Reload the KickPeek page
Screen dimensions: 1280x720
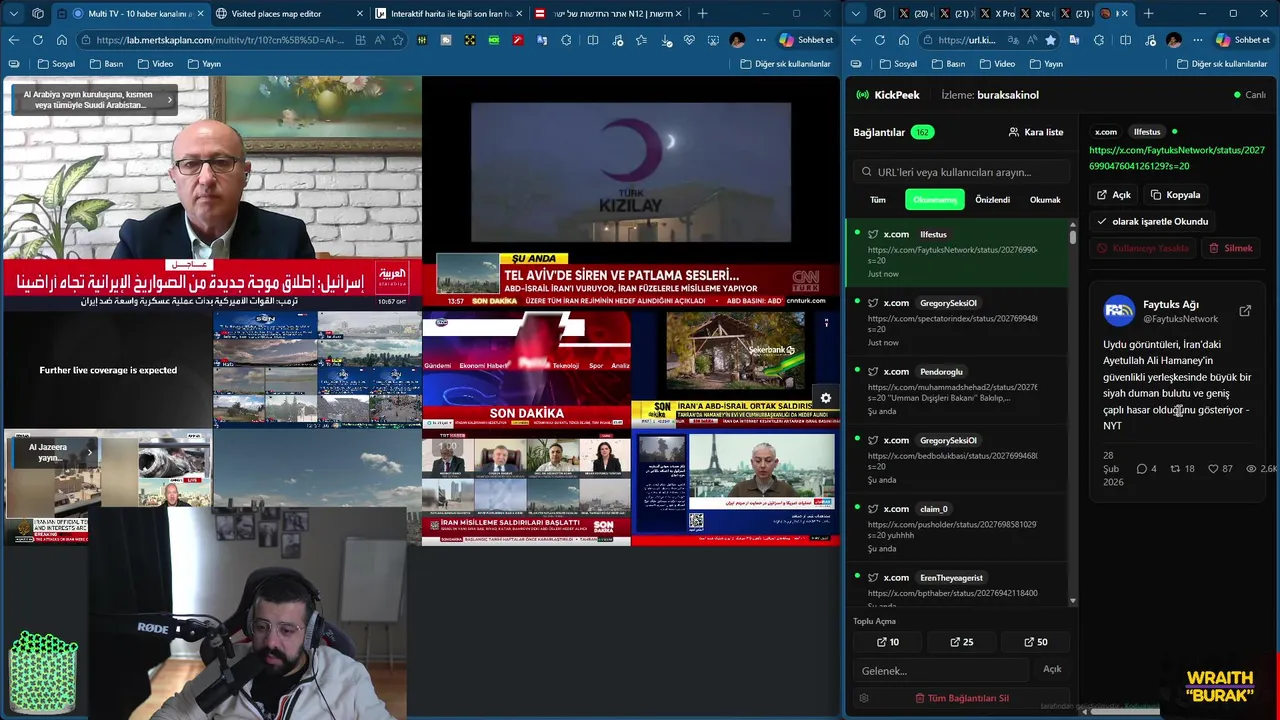[x=879, y=40]
